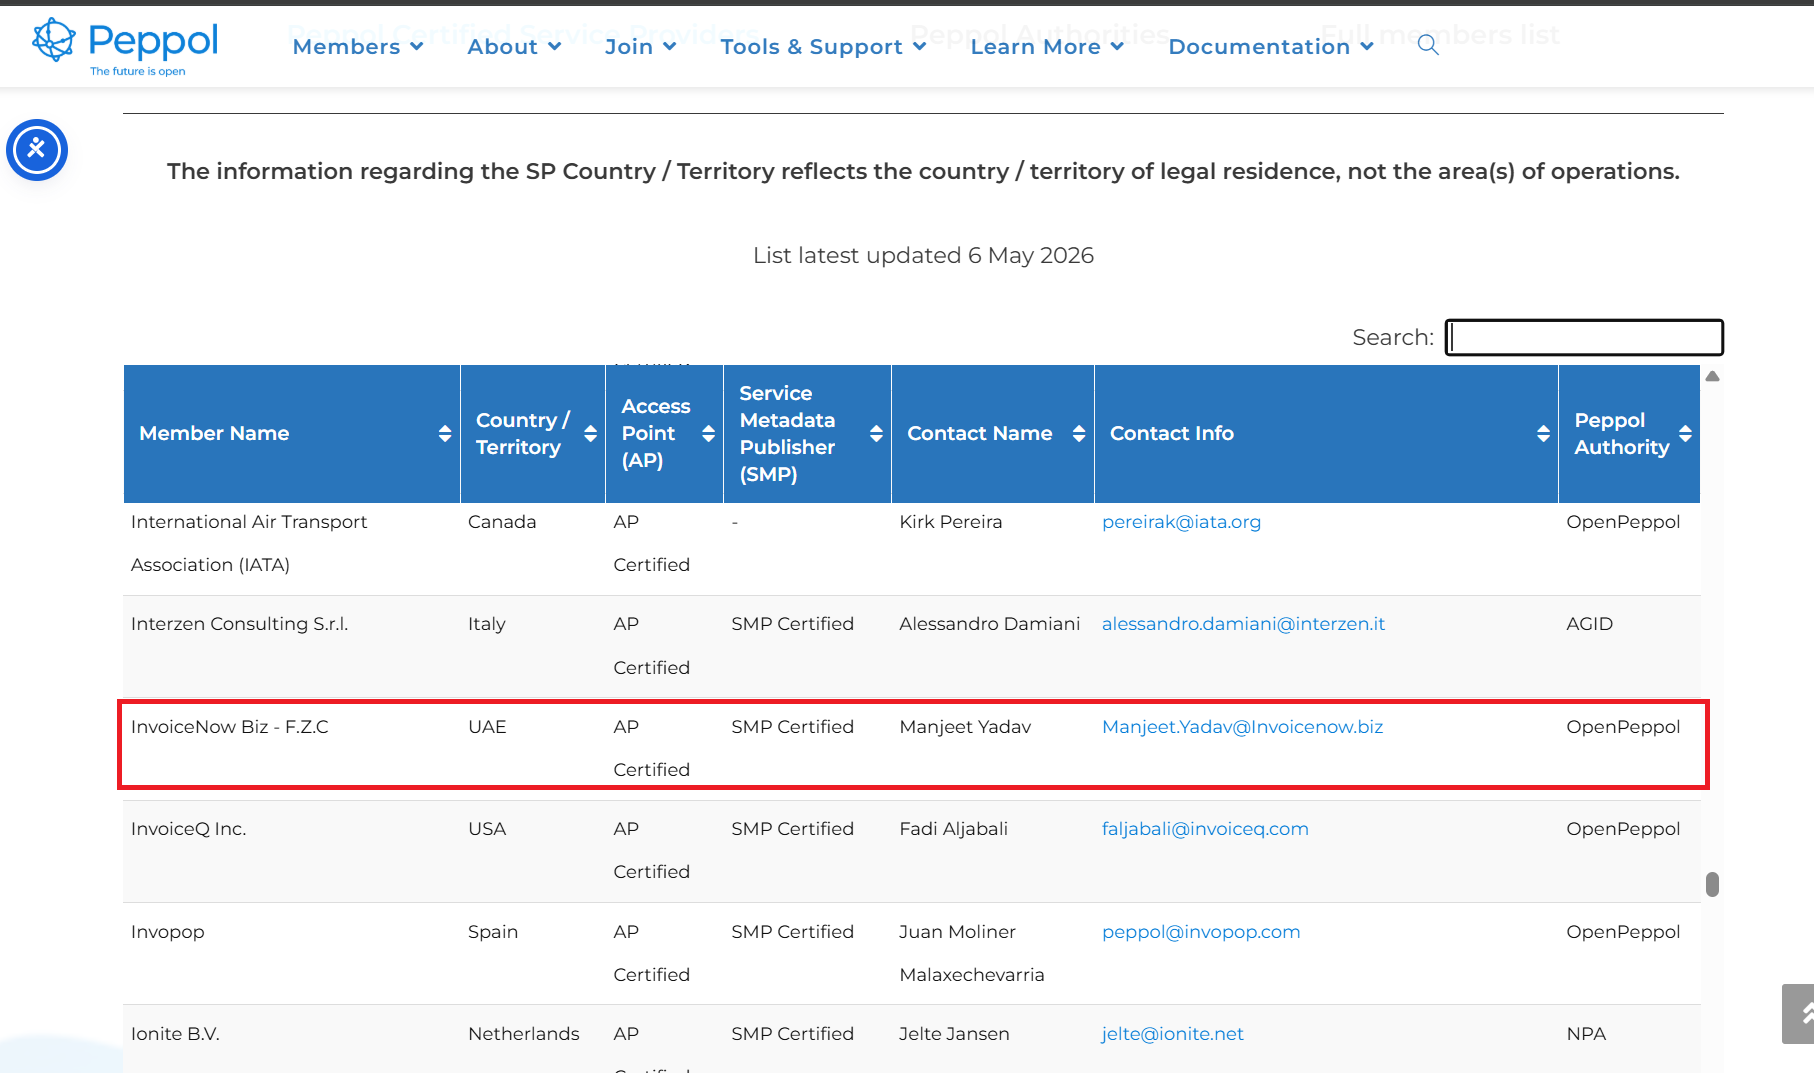Select Interzen Consulting S.r.l. member name
This screenshot has width=1814, height=1073.
pyautogui.click(x=239, y=624)
